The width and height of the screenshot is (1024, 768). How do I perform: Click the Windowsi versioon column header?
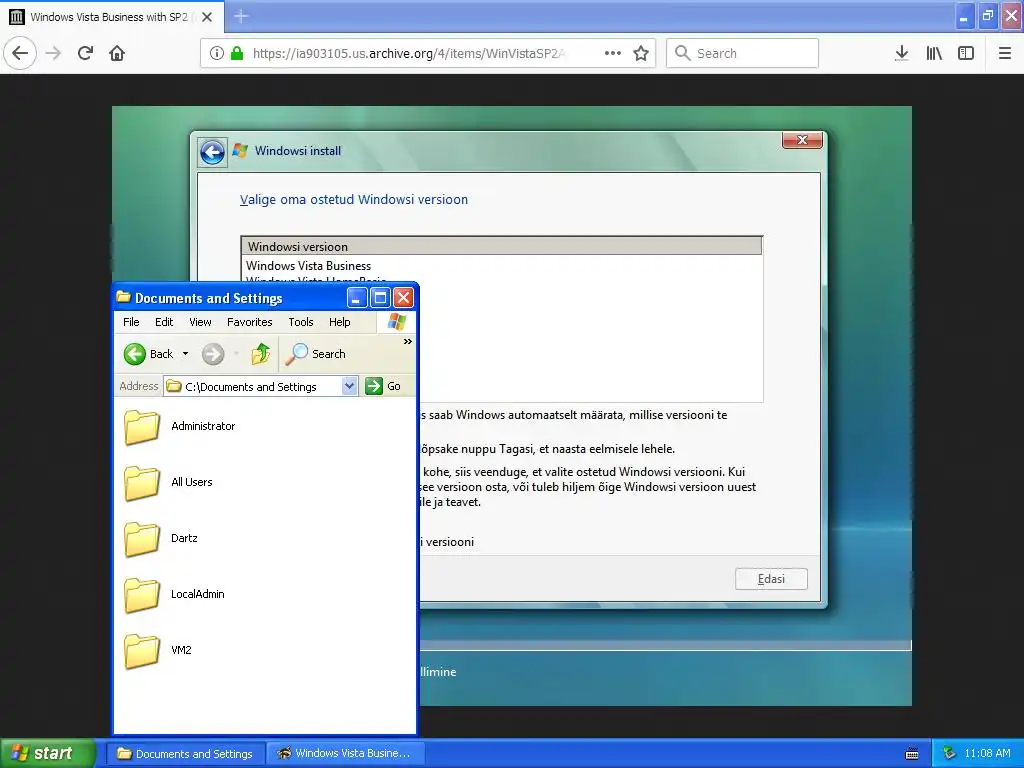502,246
